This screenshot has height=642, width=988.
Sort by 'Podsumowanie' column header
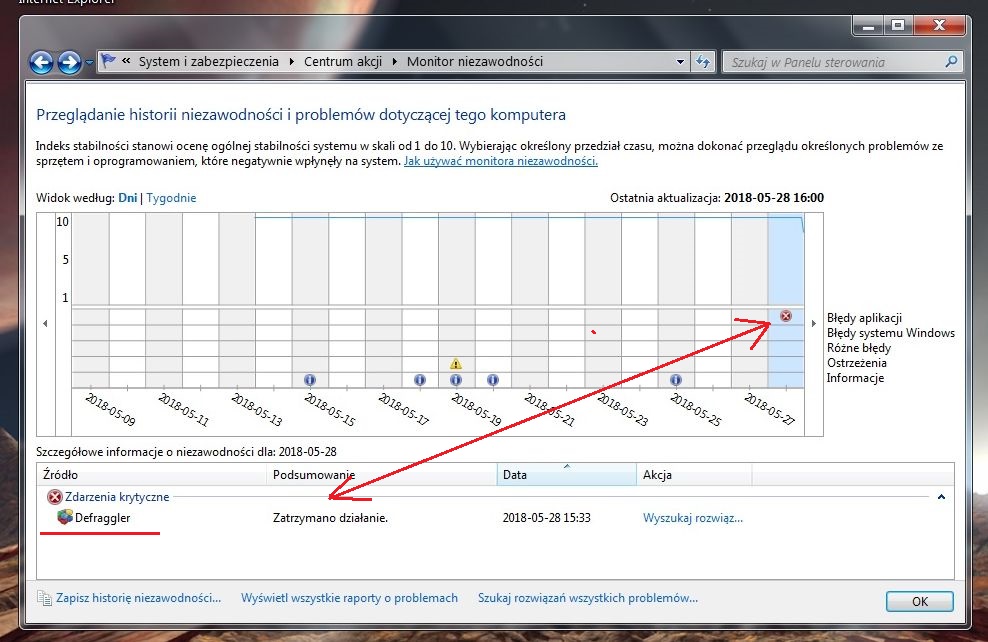click(x=382, y=474)
